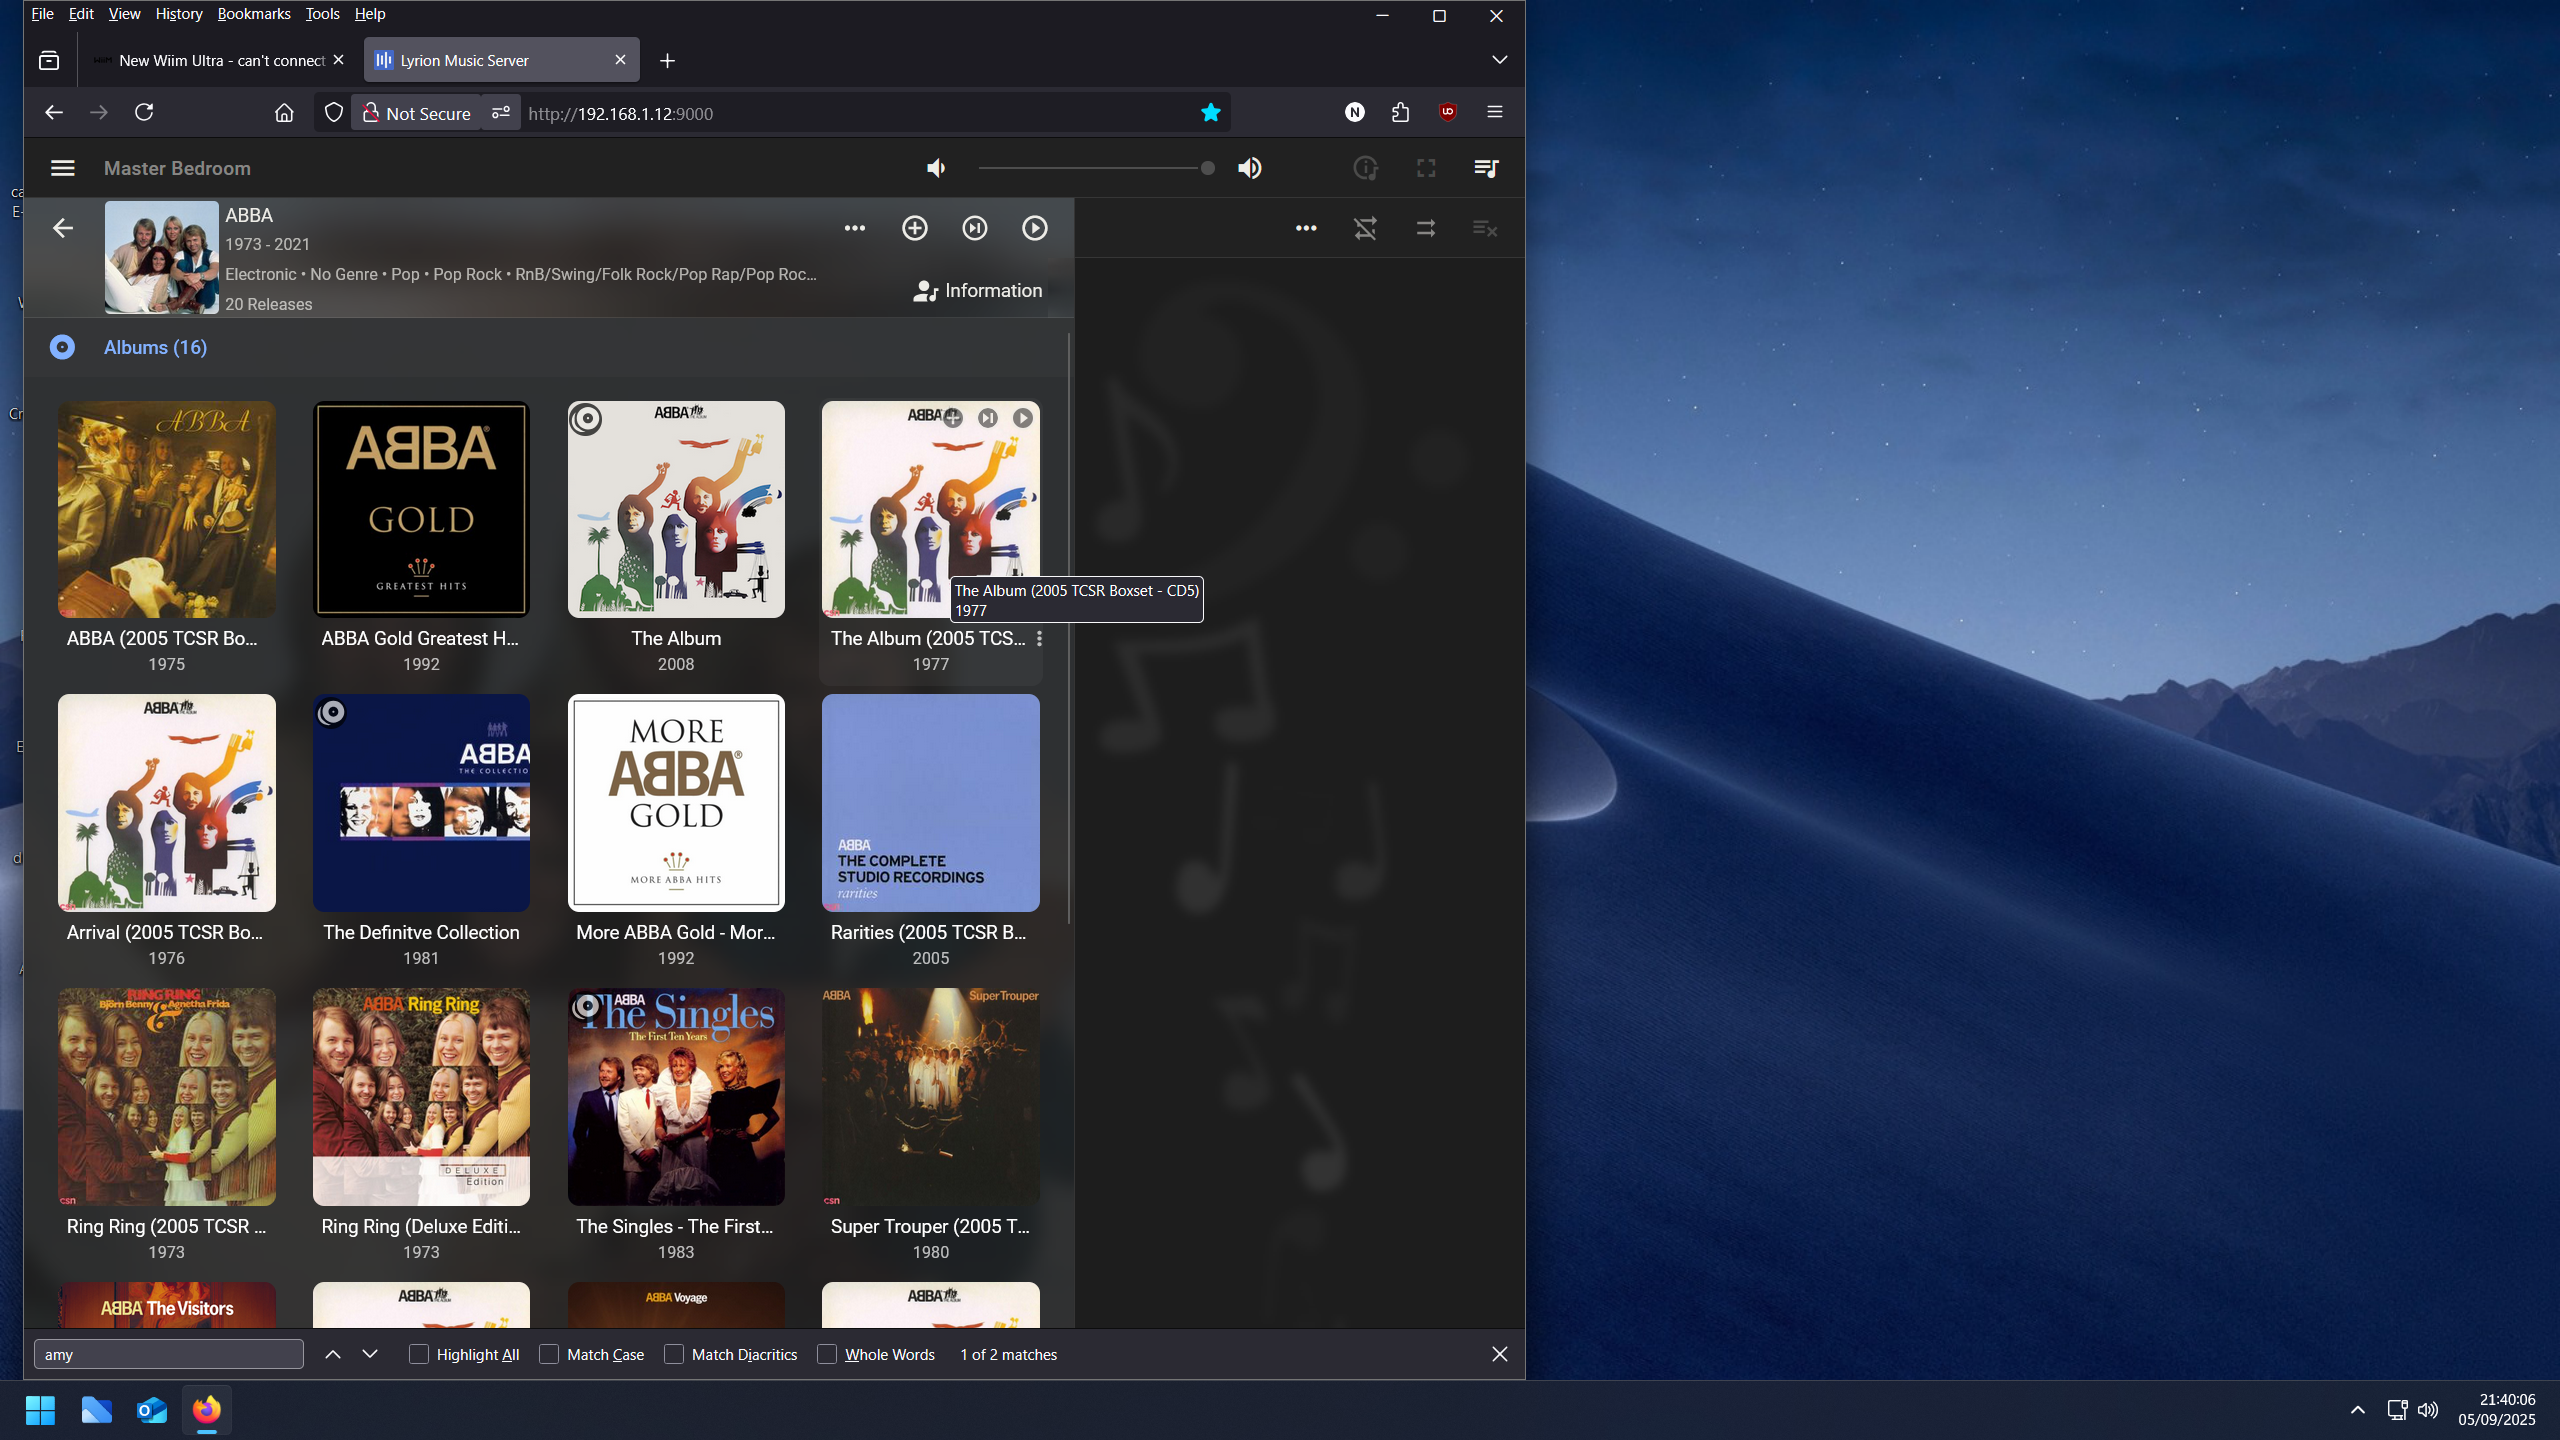Open ABBA artist more-options menu

(x=854, y=228)
